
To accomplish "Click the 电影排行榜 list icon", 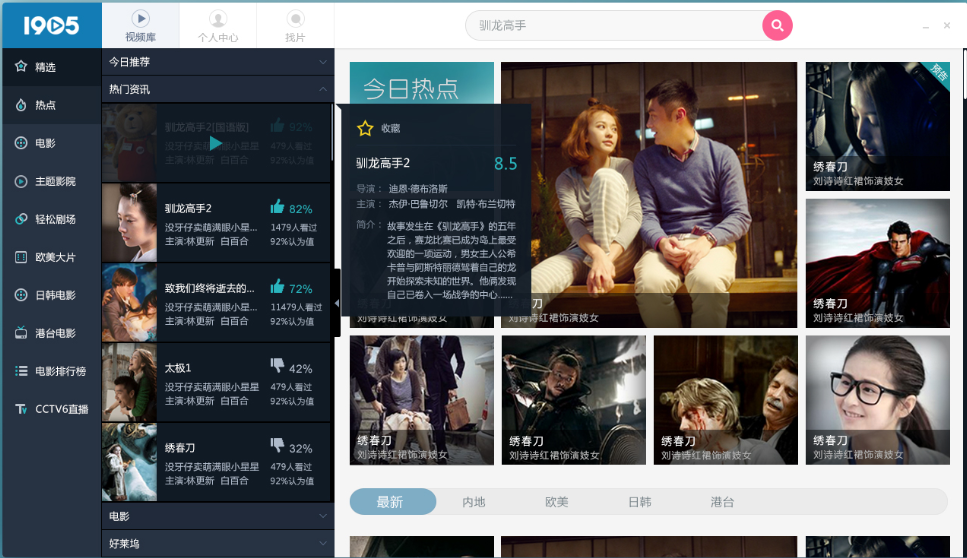I will tap(21, 371).
